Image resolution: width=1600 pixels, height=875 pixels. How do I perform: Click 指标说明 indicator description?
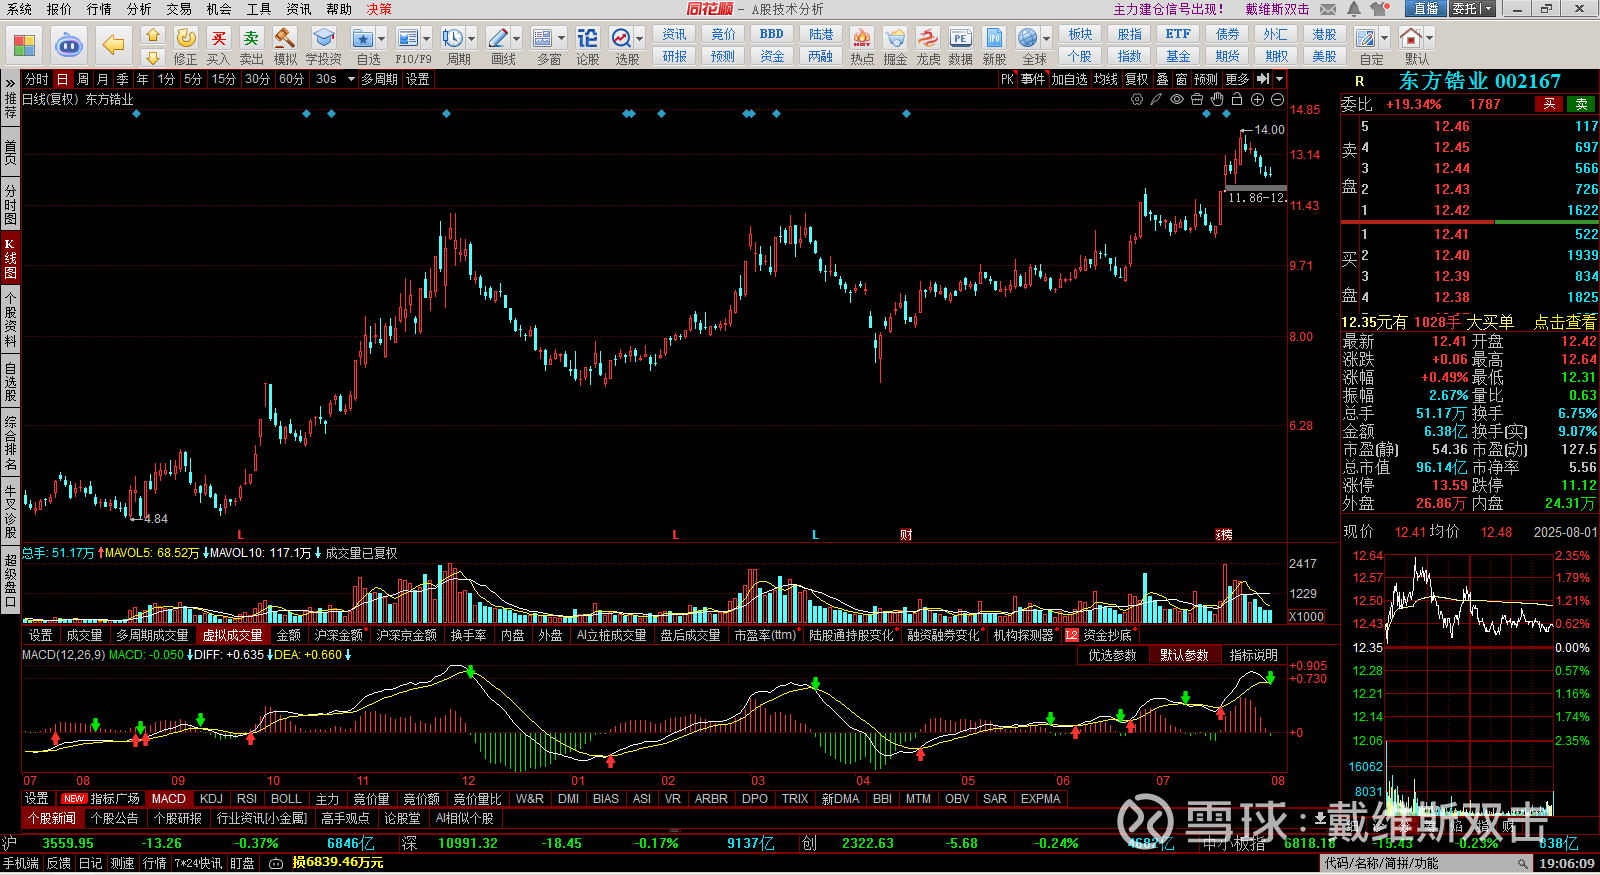pyautogui.click(x=1254, y=655)
